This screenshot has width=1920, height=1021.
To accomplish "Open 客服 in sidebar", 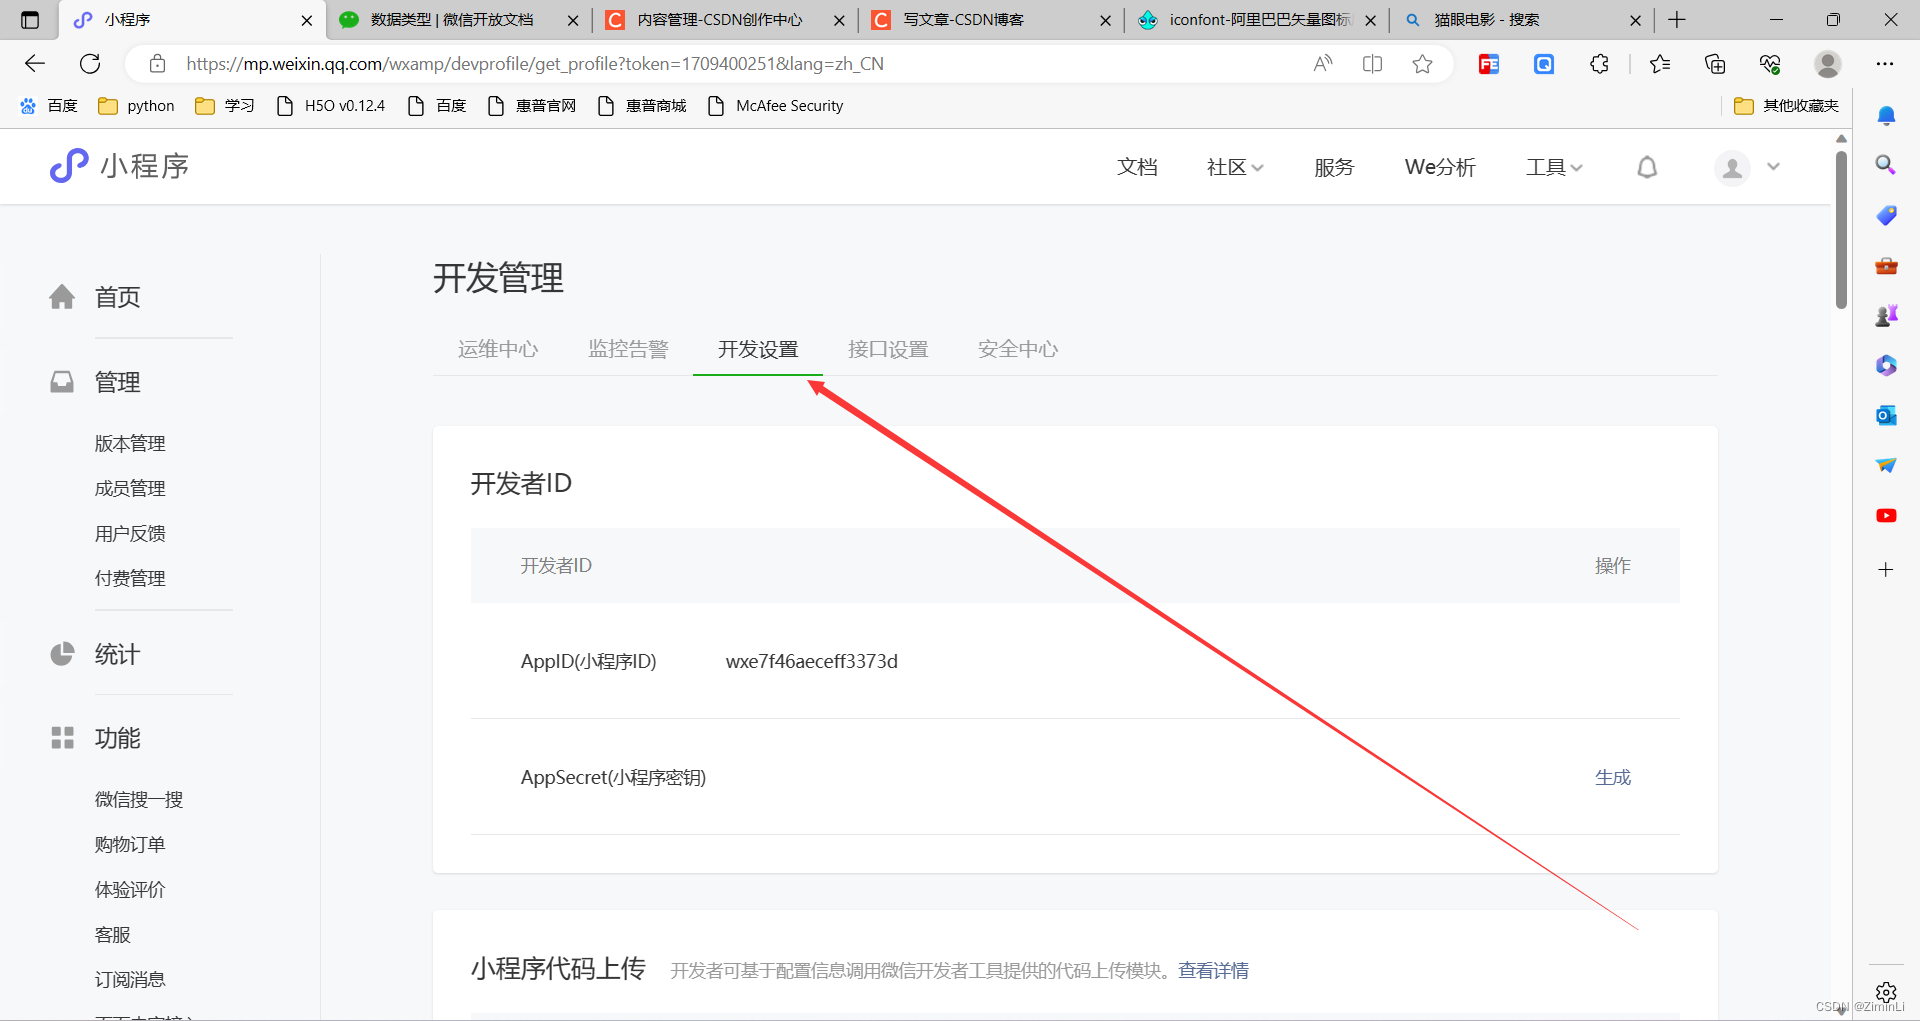I will click(113, 934).
